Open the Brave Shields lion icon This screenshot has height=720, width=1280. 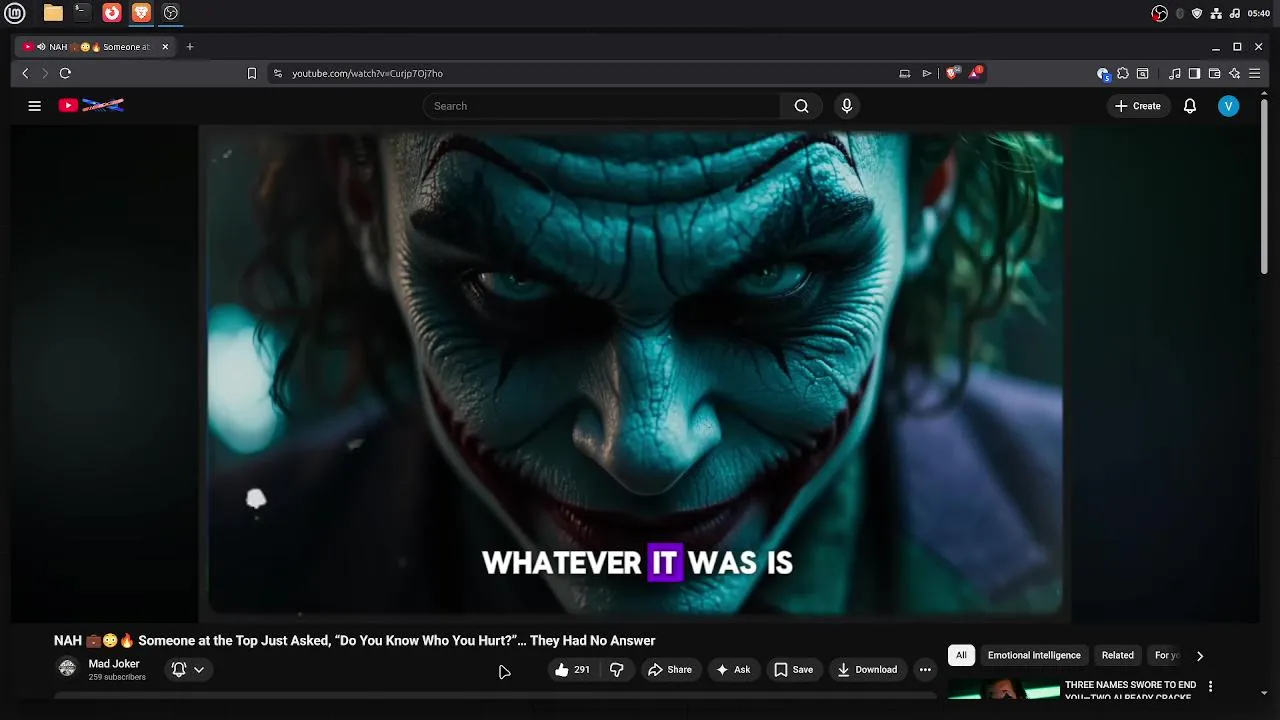click(953, 73)
